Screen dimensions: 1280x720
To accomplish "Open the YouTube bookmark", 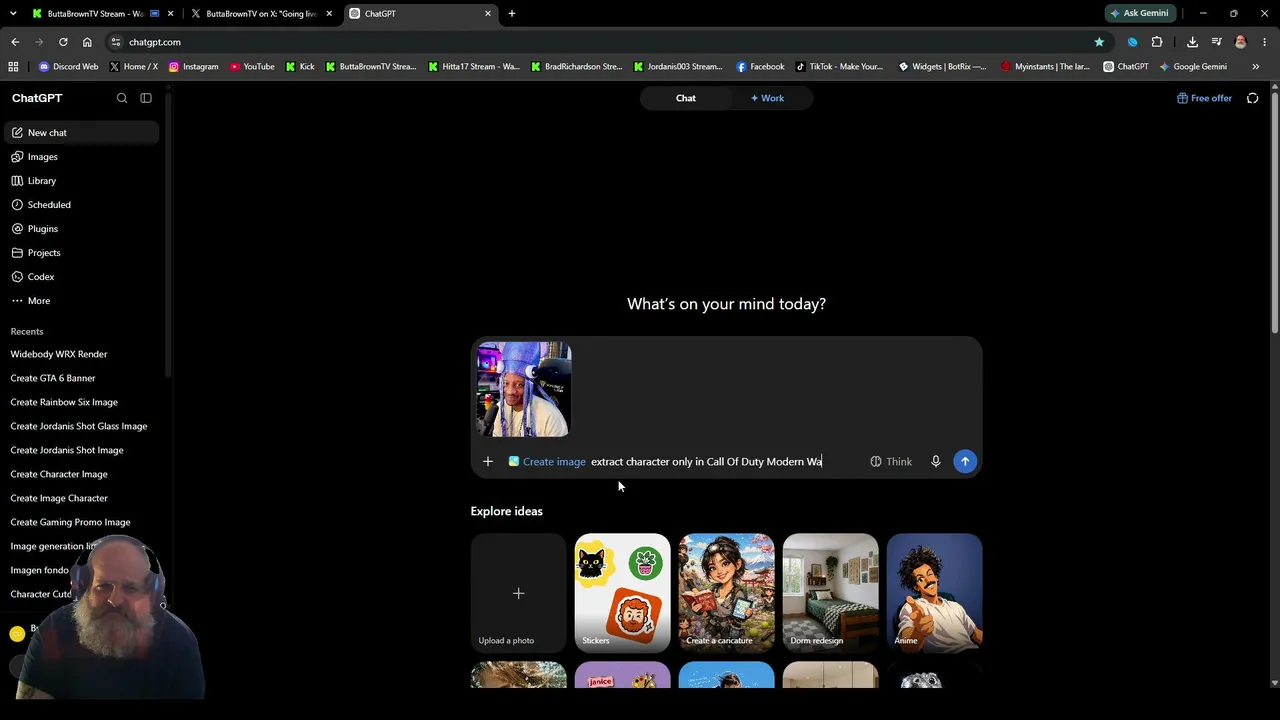I will click(252, 67).
